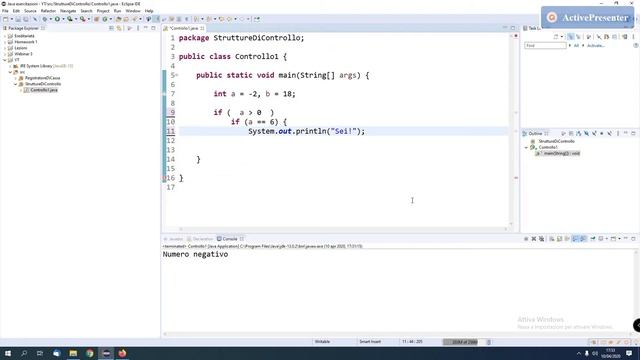
Task: Collapse the src folder node
Action: pyautogui.click(x=10, y=72)
